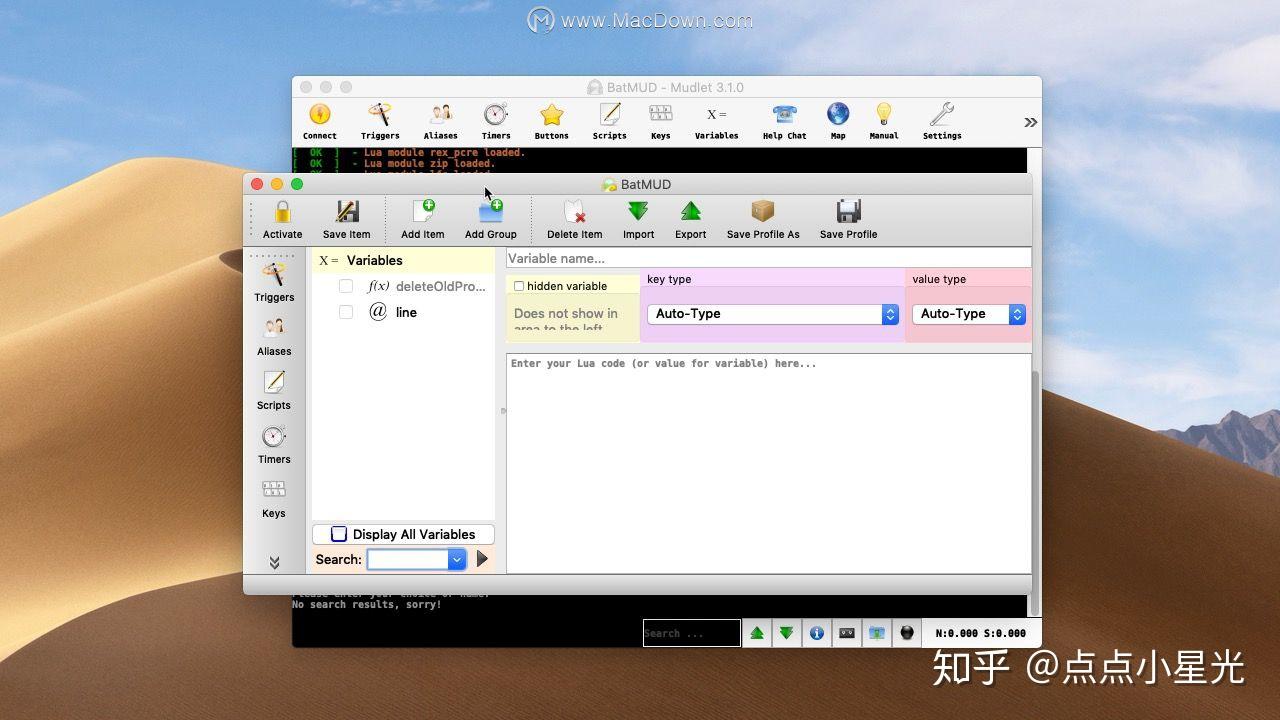
Task: Save the profile with Save Profile button
Action: [848, 218]
